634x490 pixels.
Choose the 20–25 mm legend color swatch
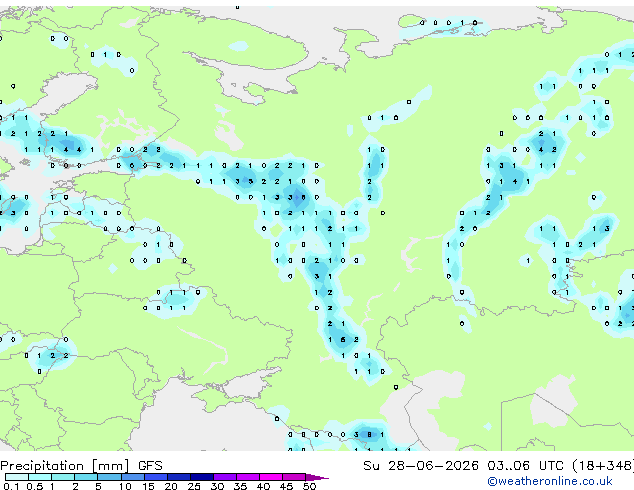tap(179, 477)
